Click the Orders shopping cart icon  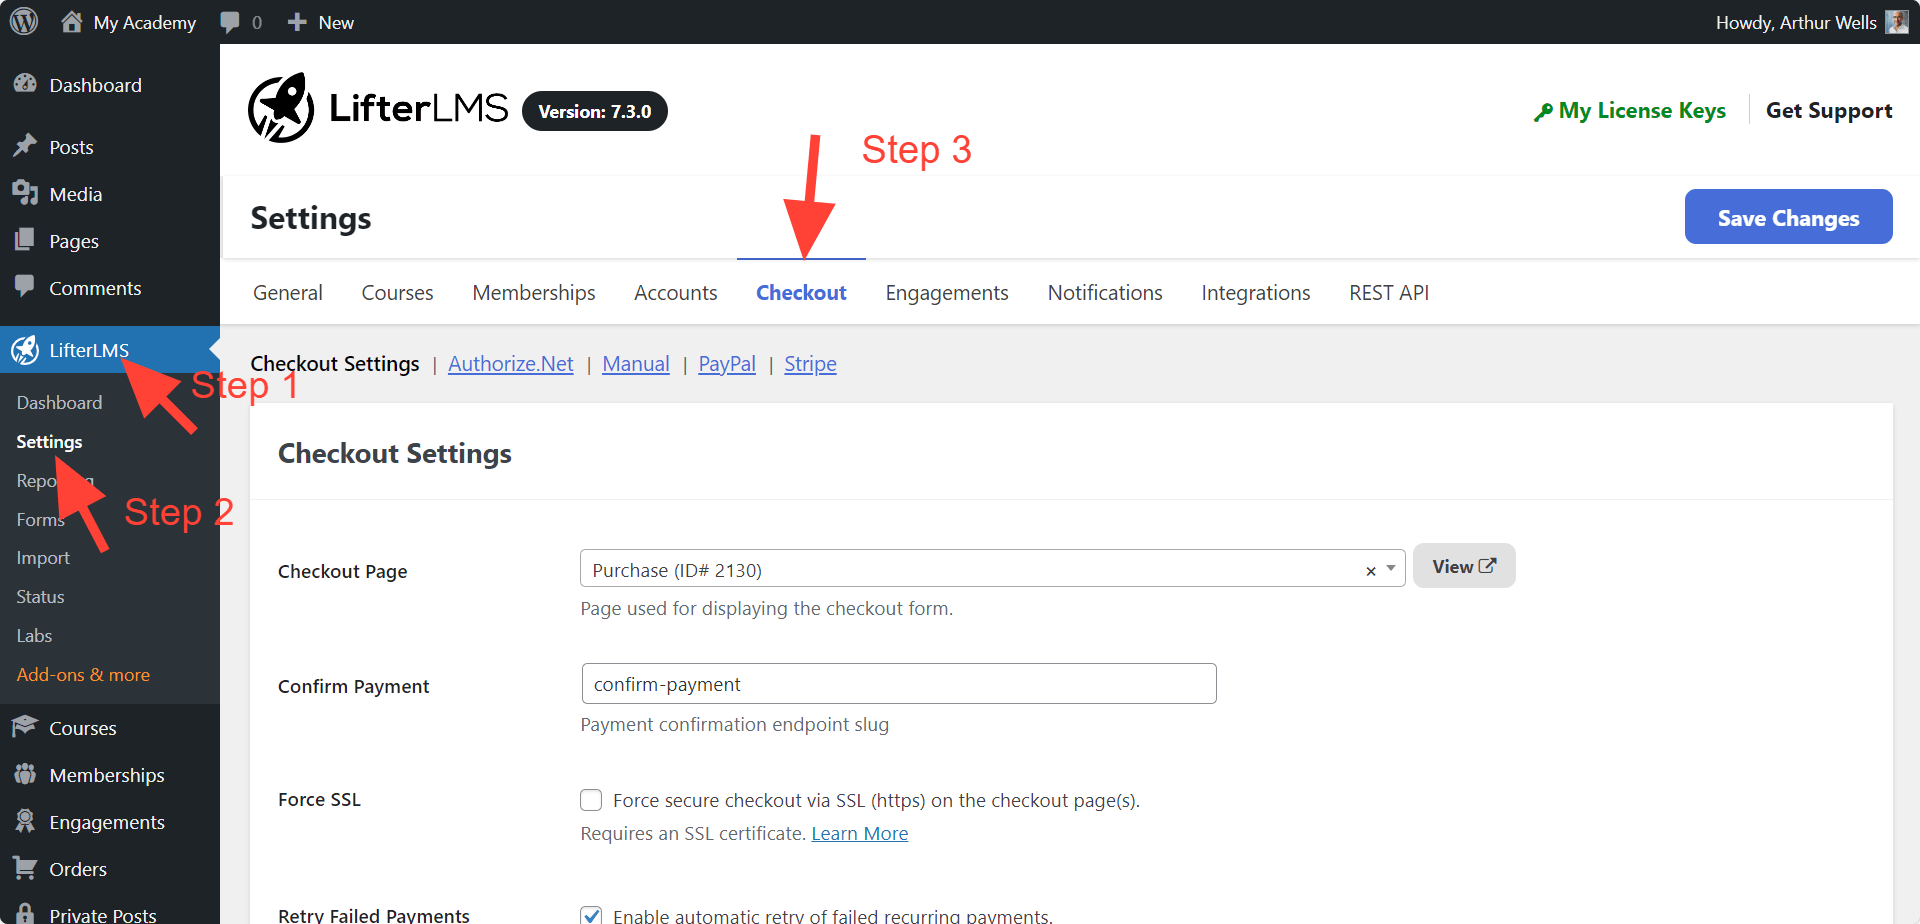(25, 868)
